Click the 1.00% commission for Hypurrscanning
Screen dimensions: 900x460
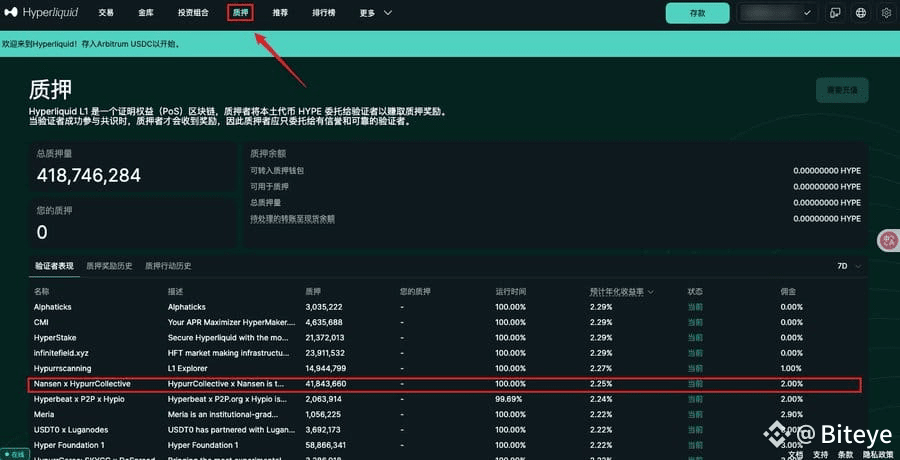(792, 368)
